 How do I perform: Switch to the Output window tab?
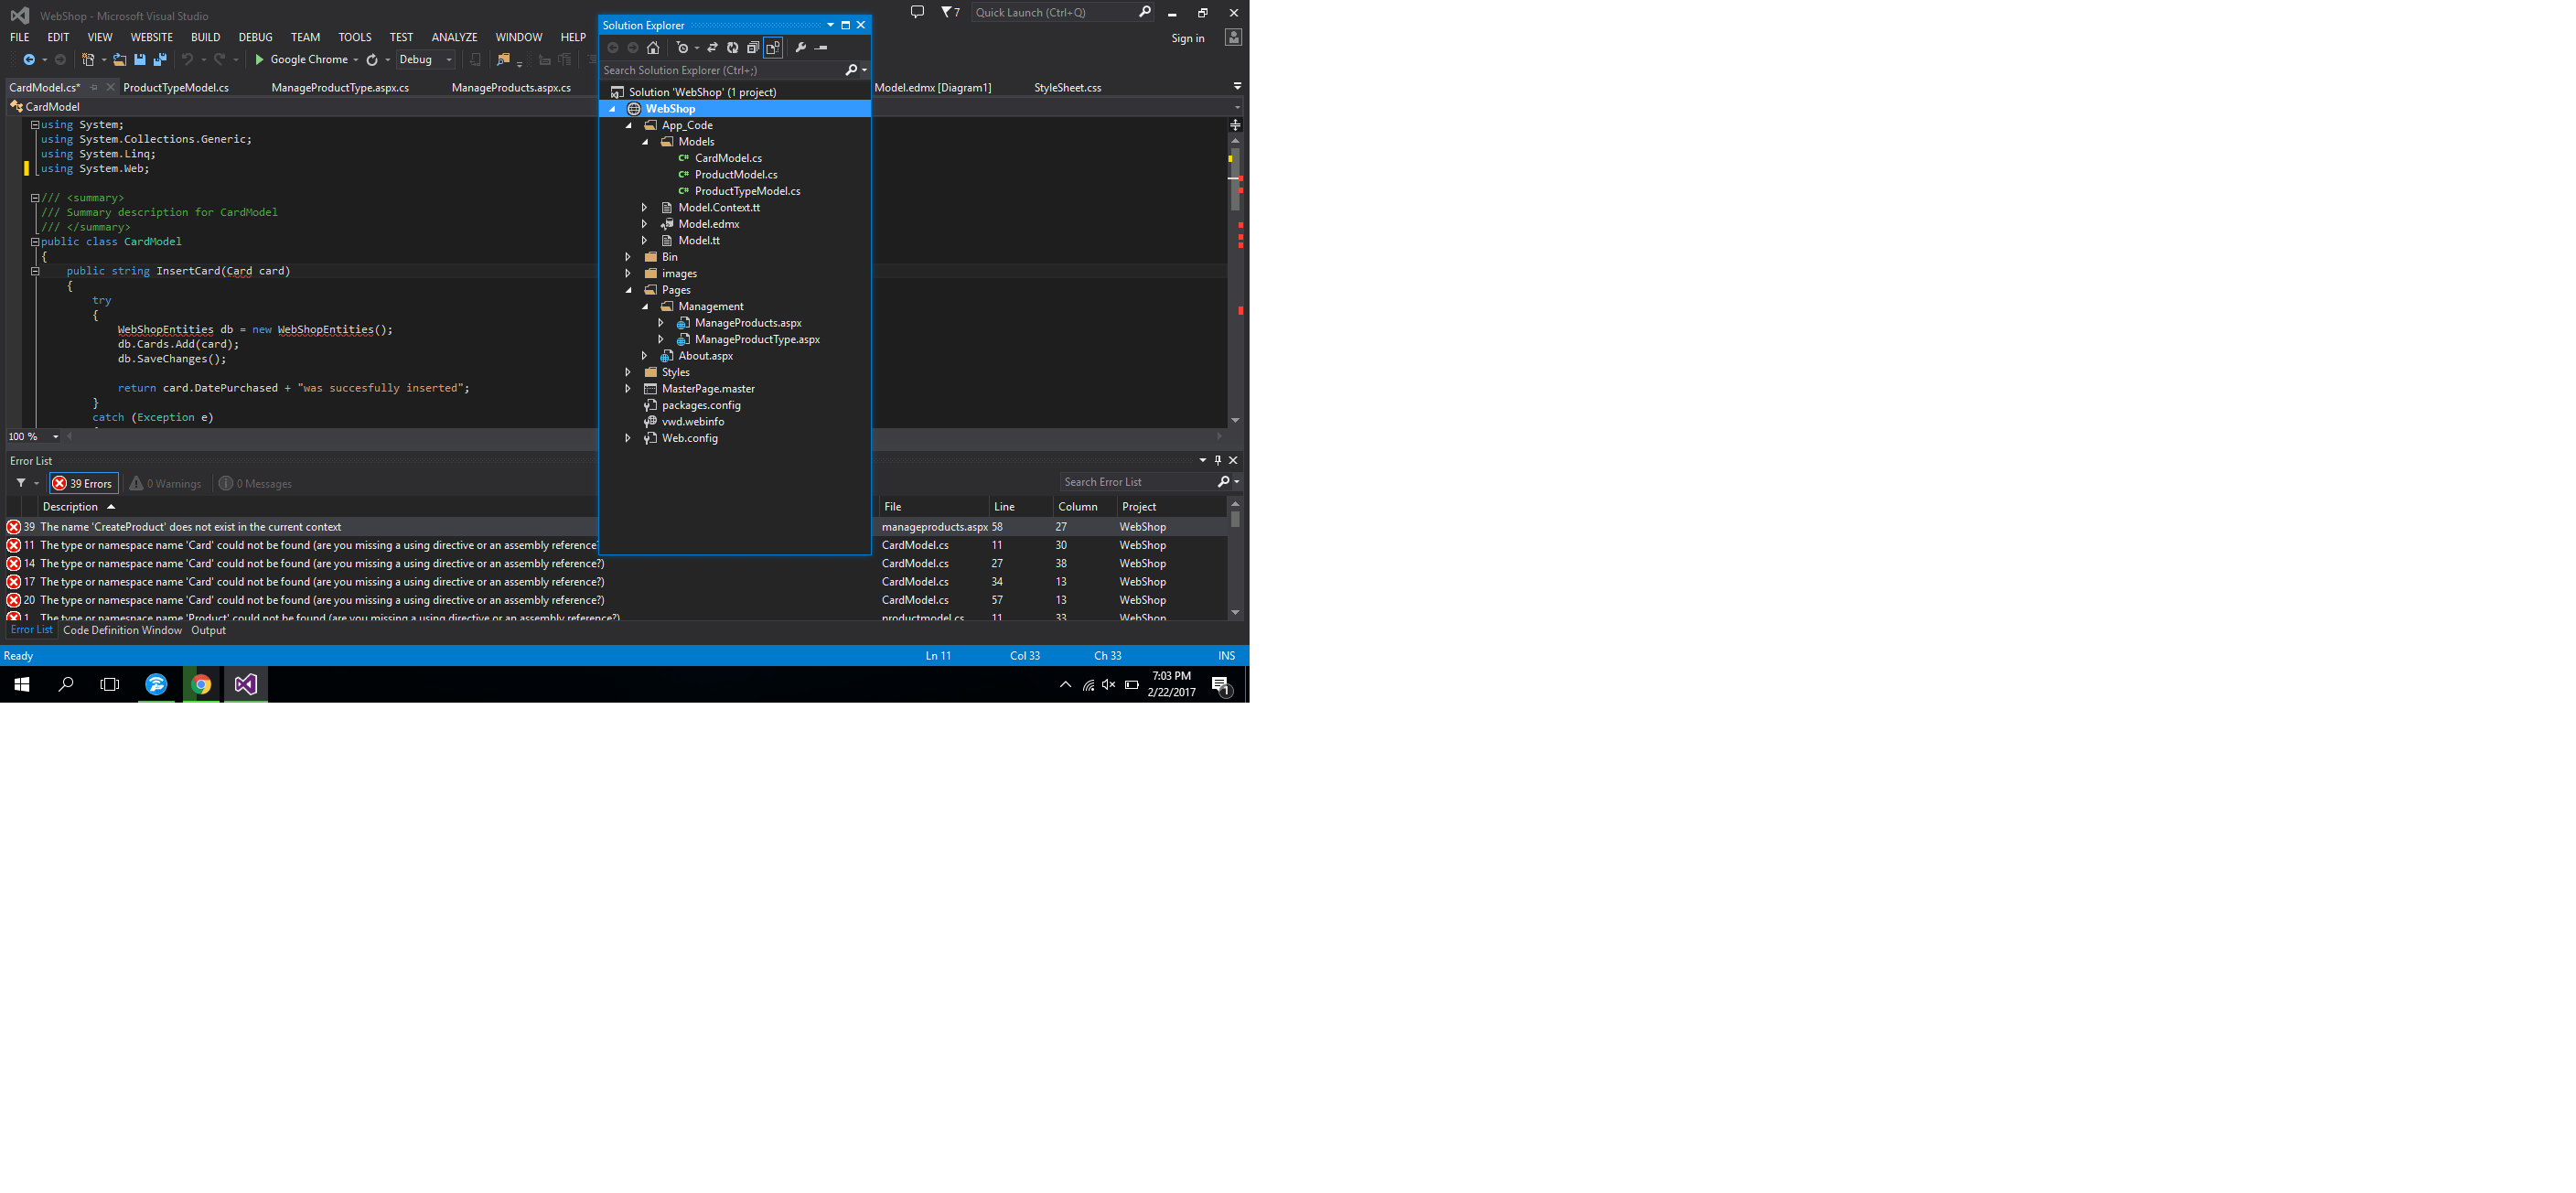coord(208,630)
